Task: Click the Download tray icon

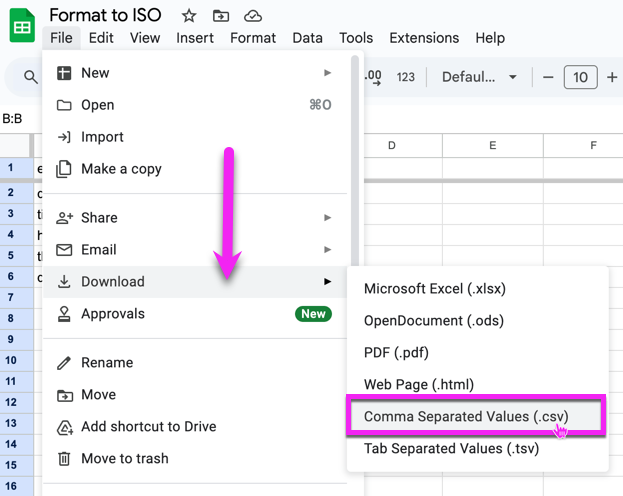Action: (64, 281)
